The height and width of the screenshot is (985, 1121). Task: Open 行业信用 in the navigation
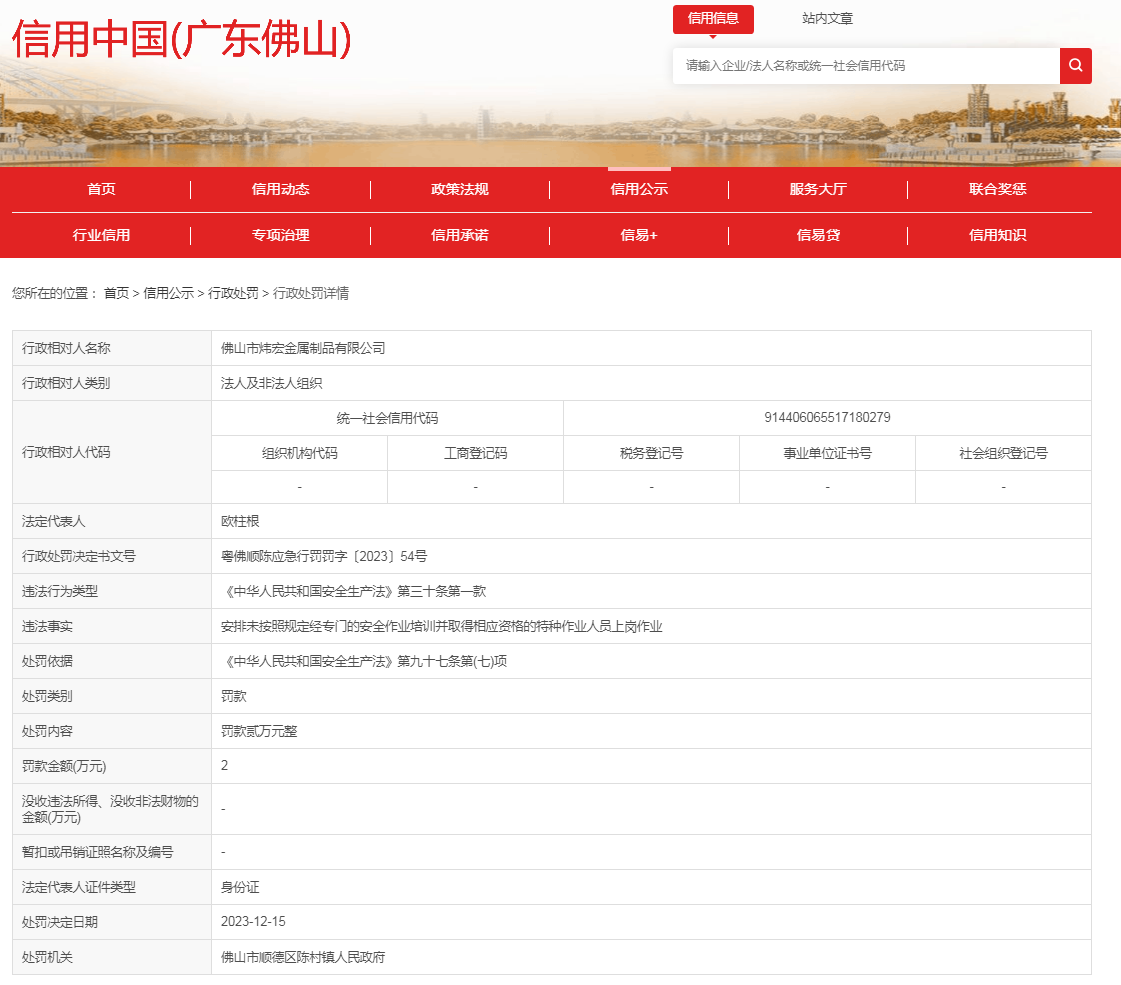[x=101, y=235]
